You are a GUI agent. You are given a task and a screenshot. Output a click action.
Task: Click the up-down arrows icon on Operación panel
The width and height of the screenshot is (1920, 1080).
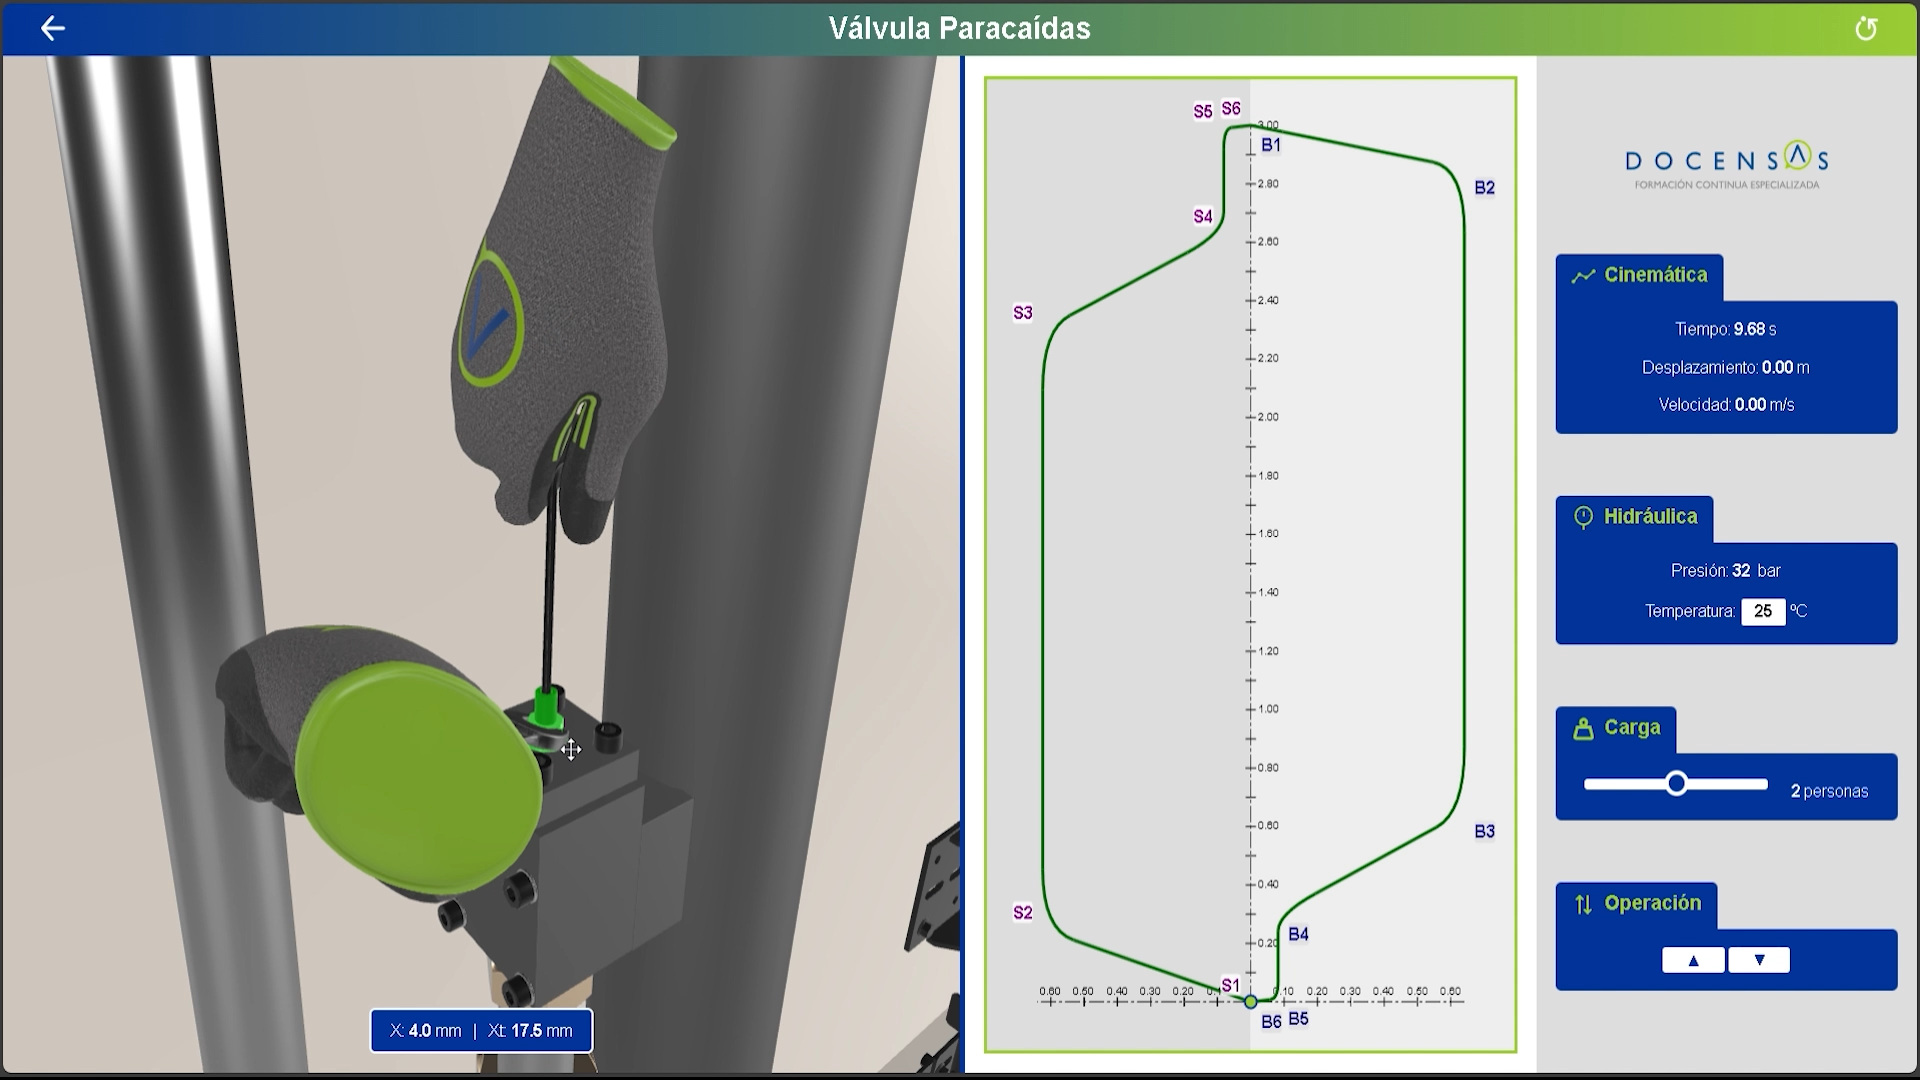(x=1583, y=902)
